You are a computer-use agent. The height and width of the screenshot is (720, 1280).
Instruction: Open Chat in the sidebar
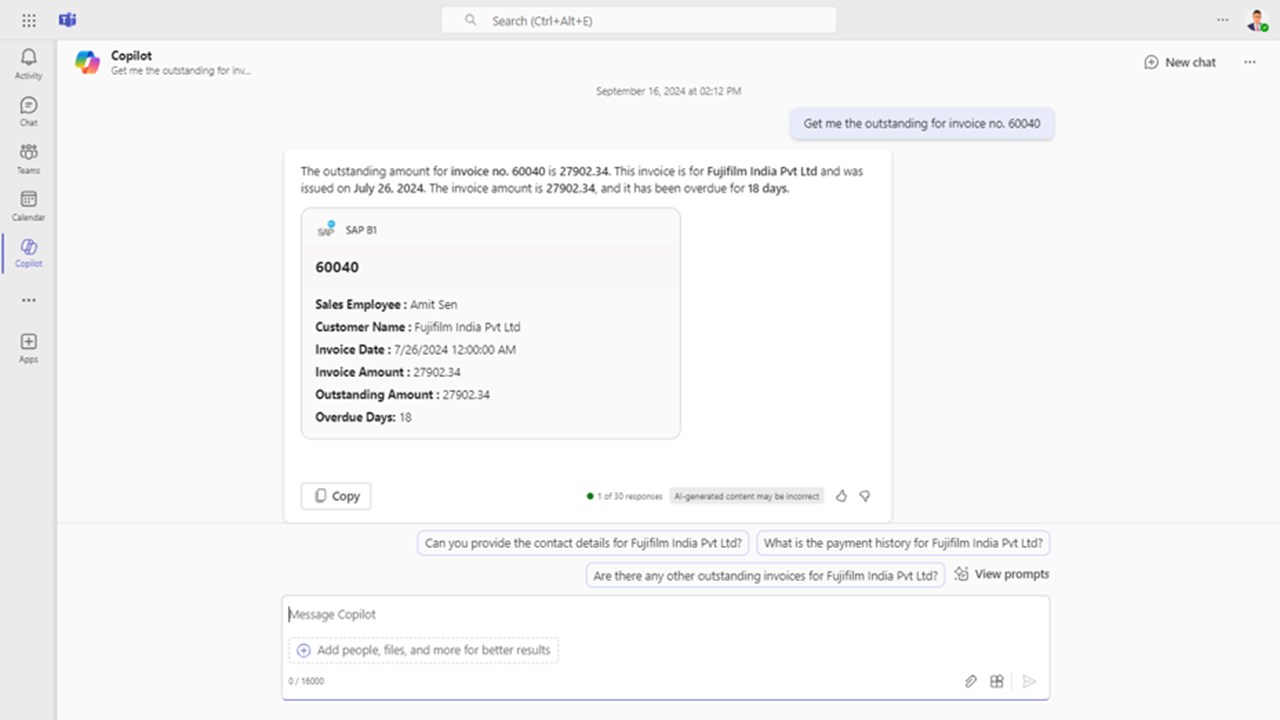pos(29,110)
